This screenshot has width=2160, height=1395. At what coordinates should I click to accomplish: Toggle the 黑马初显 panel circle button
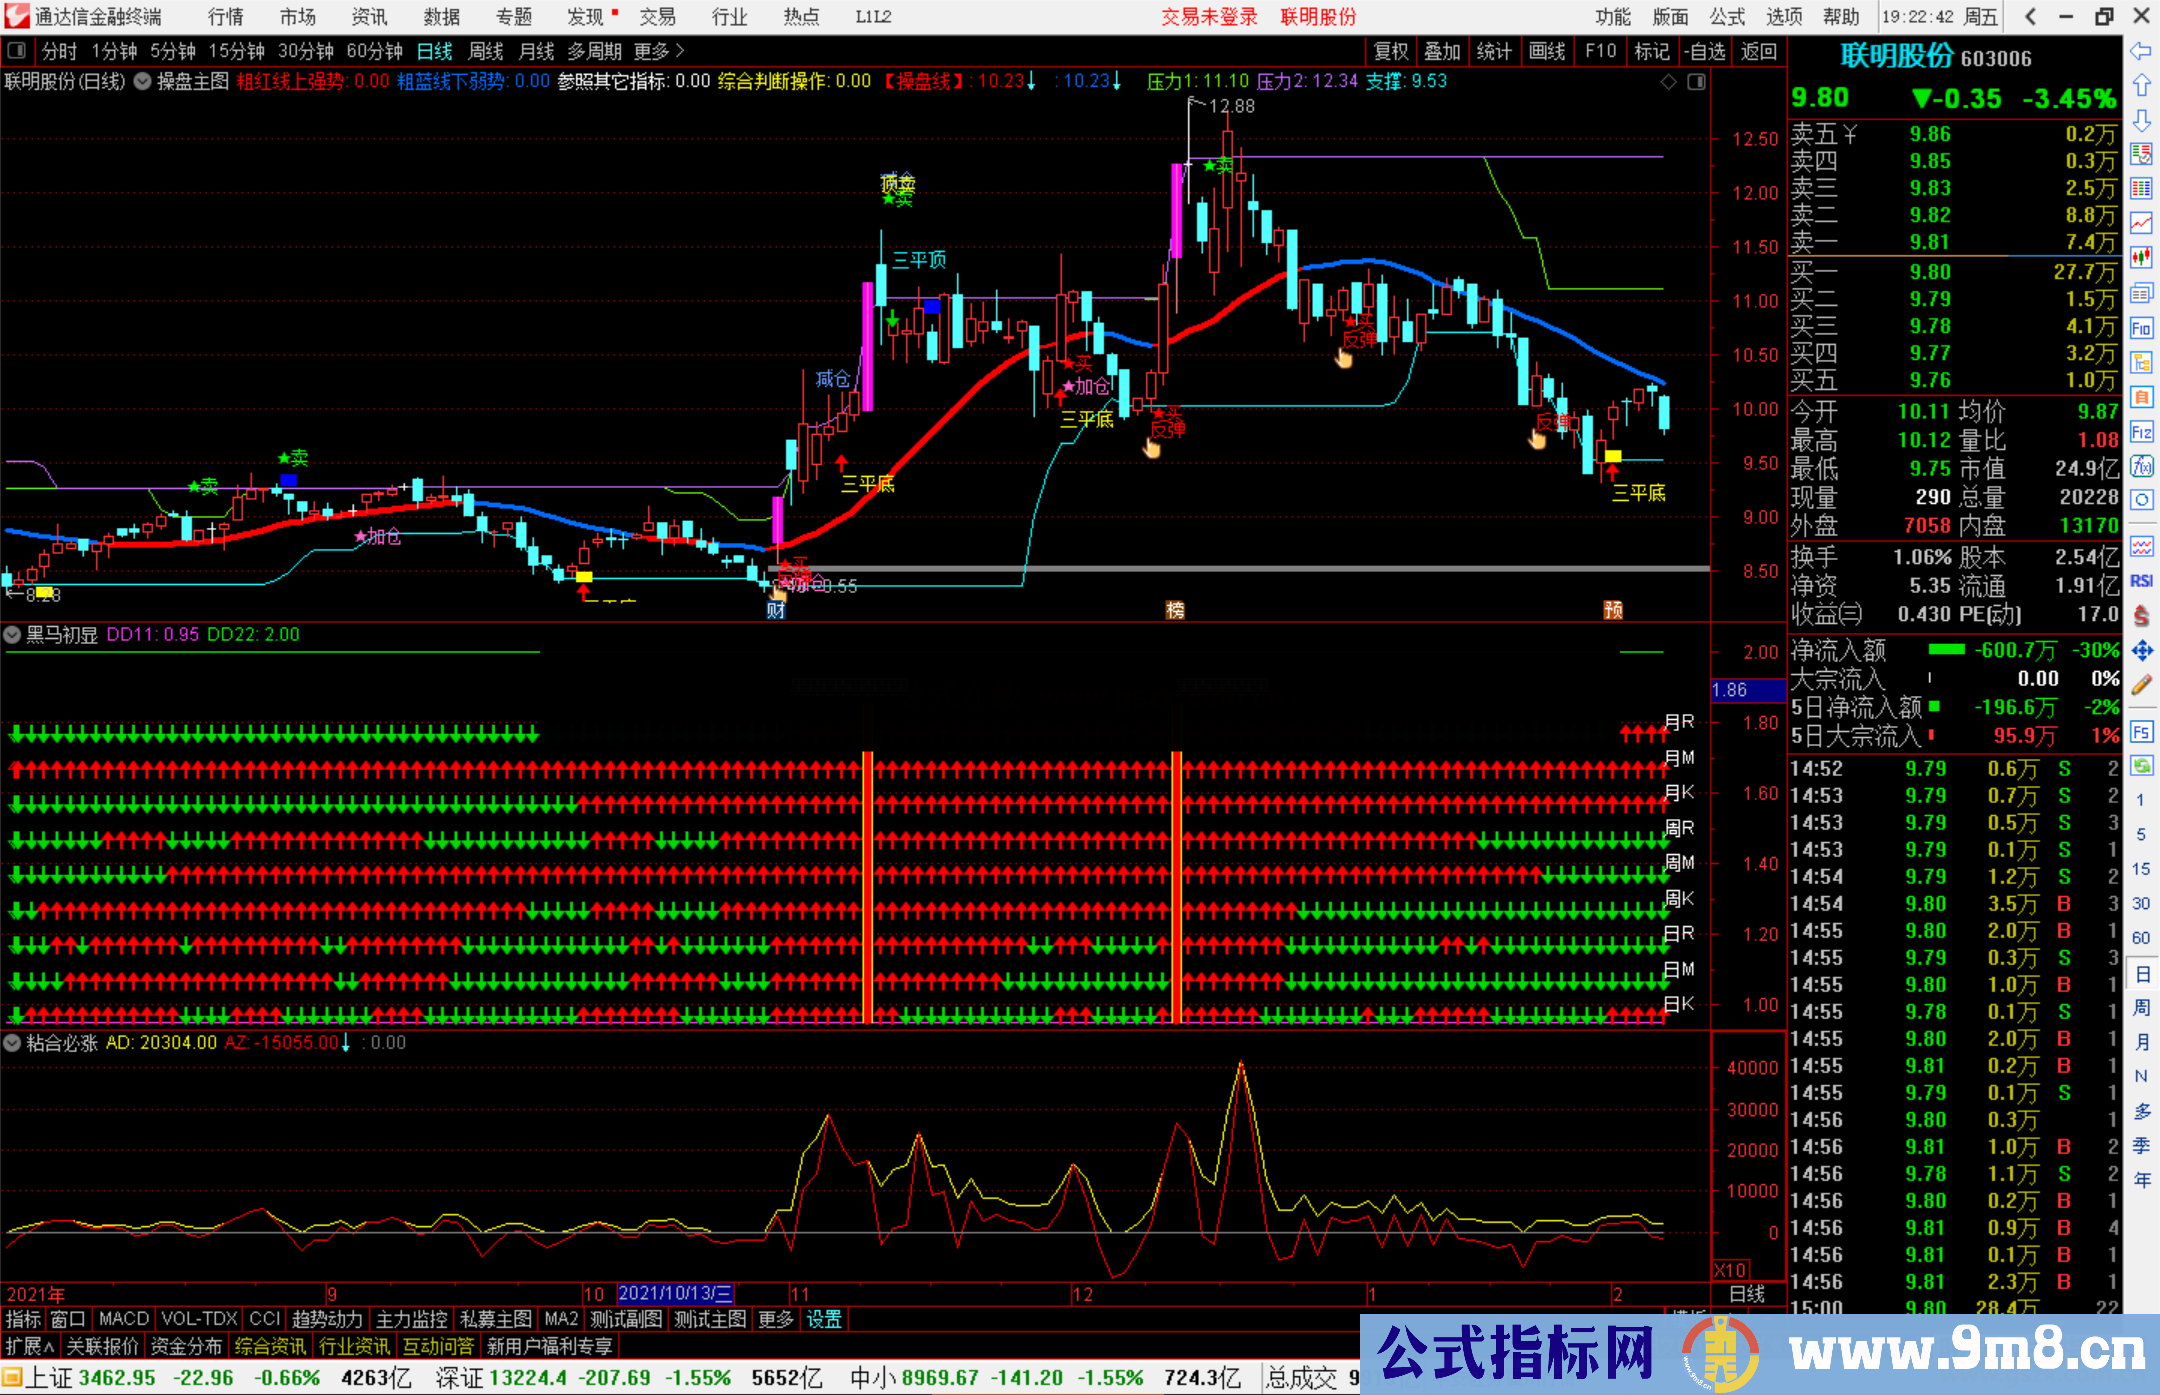click(13, 634)
